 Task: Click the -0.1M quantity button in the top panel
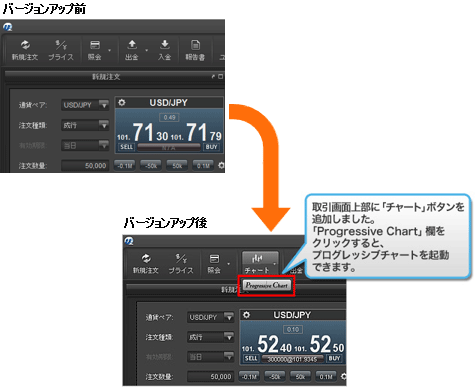click(125, 165)
